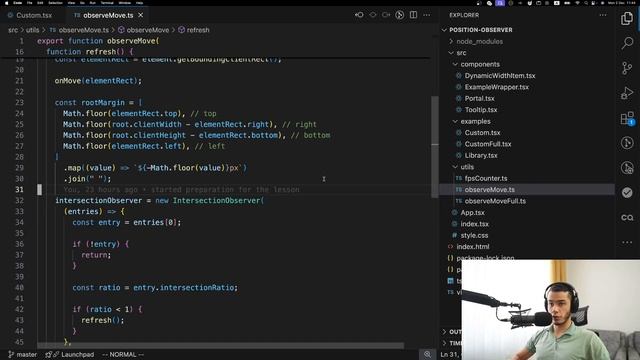Viewport: 640px width, 360px height.
Task: Open Tooltip.tsx in the explorer
Action: pos(481,110)
